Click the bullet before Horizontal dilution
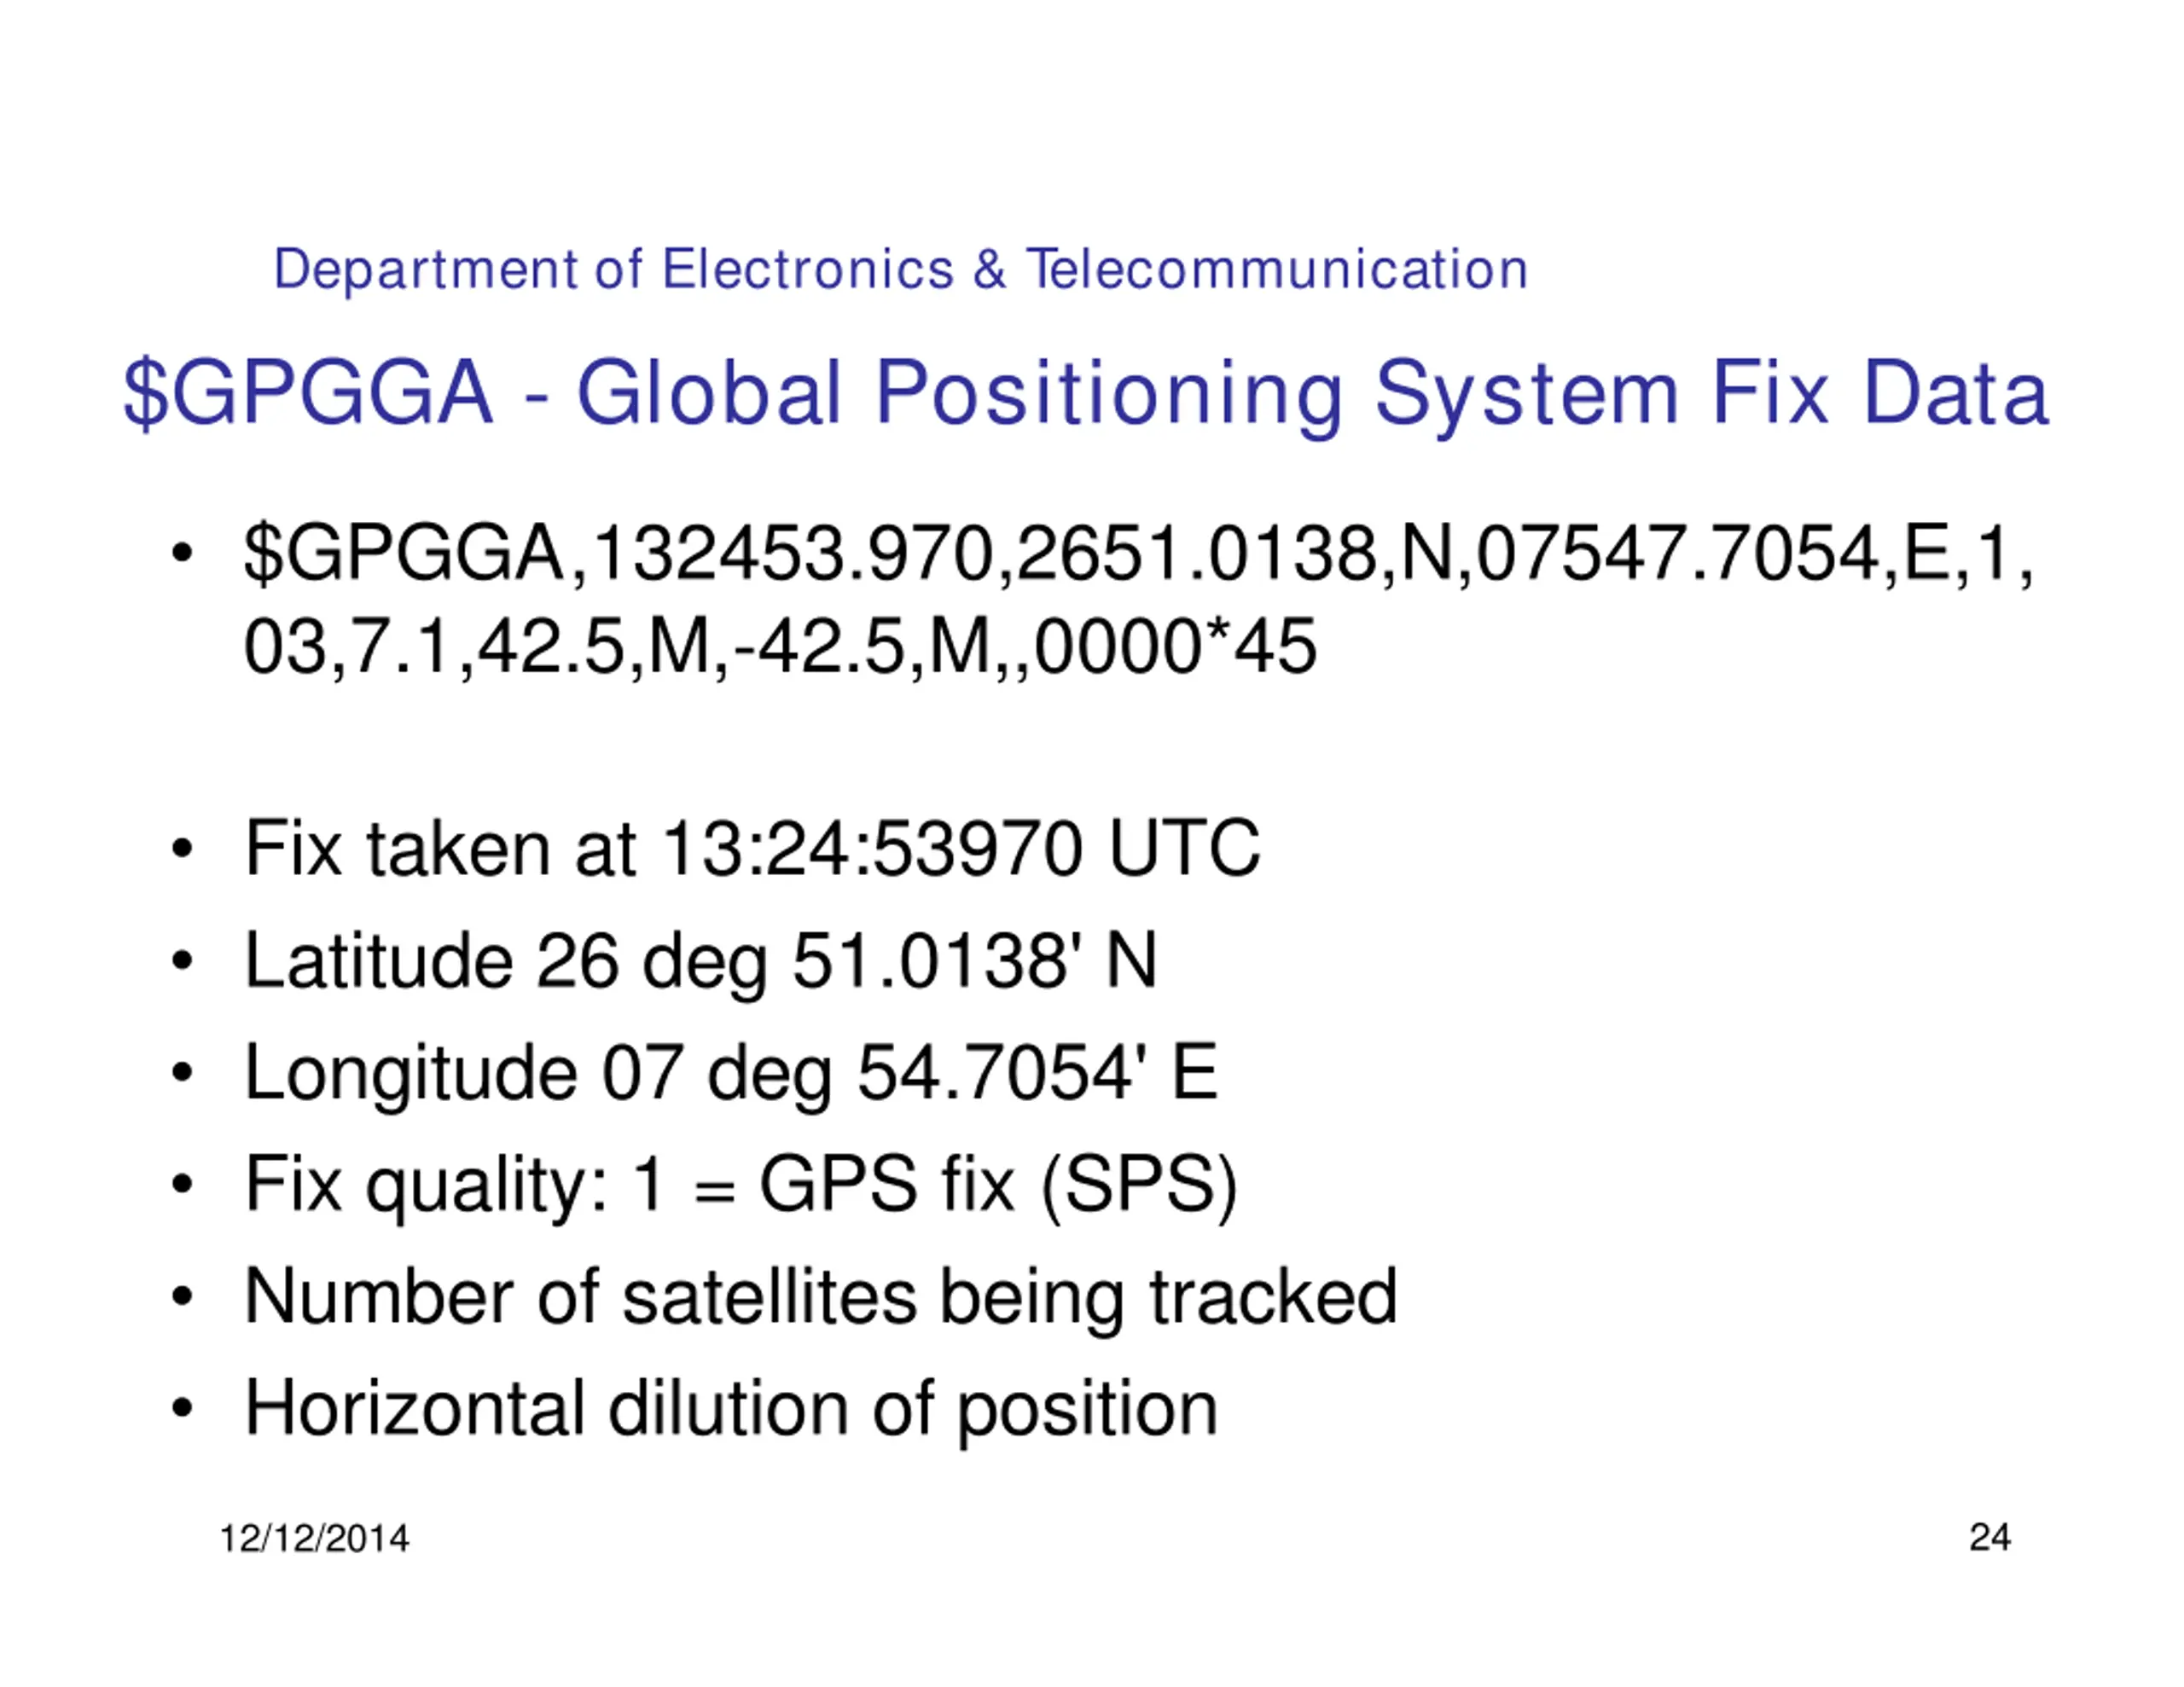The width and height of the screenshot is (2184, 1687). tap(181, 1410)
